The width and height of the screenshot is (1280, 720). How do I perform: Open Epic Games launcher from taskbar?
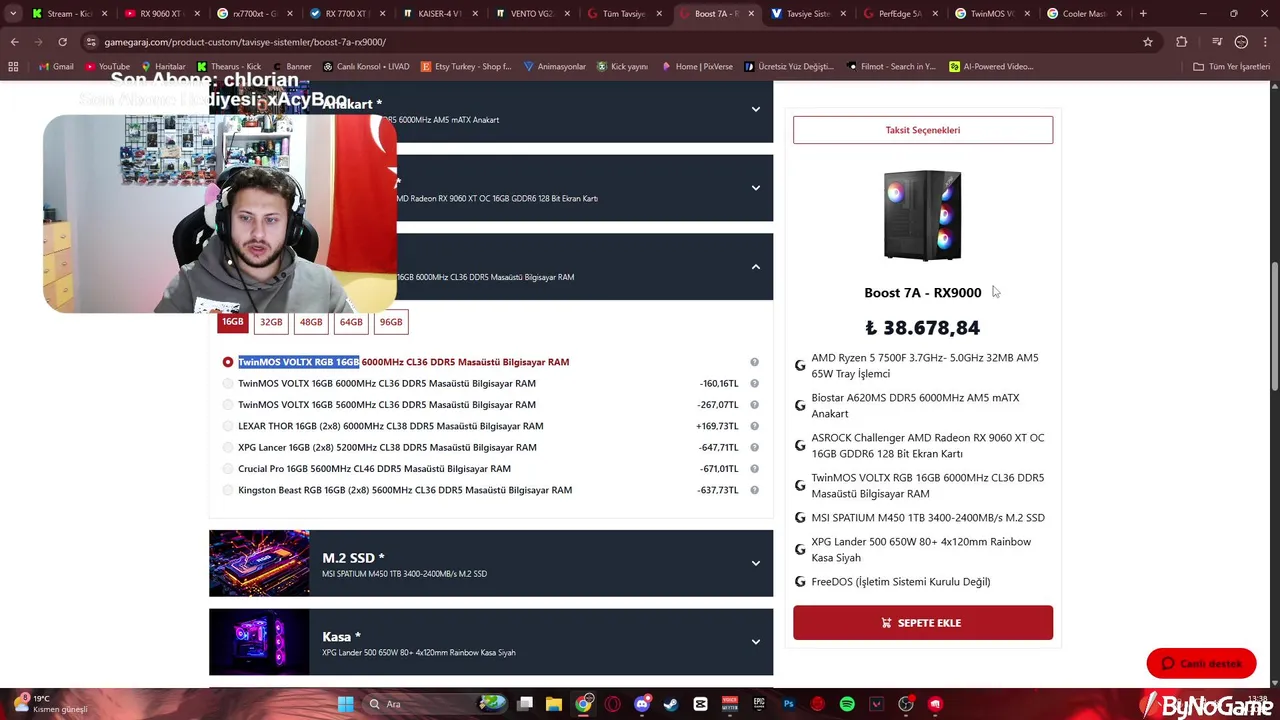759,704
